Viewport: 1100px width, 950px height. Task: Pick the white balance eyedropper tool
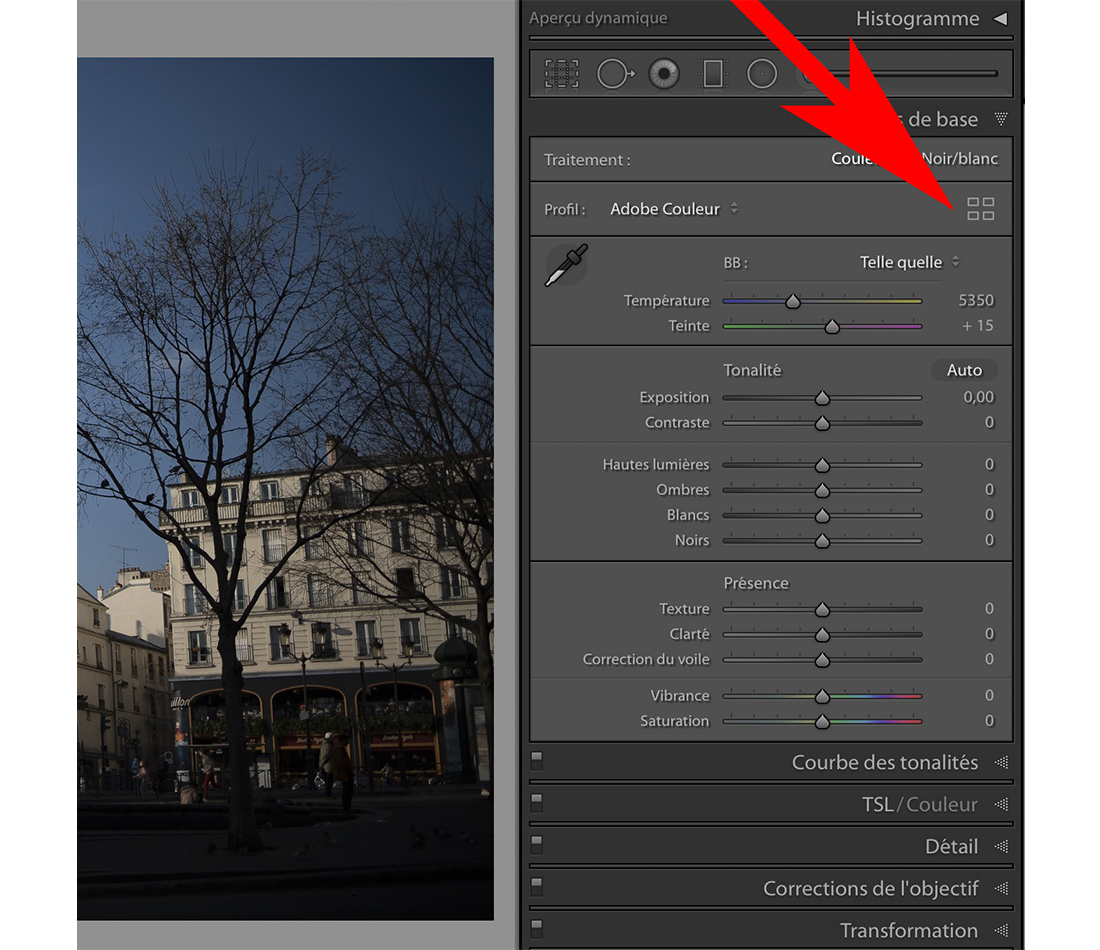tap(566, 266)
